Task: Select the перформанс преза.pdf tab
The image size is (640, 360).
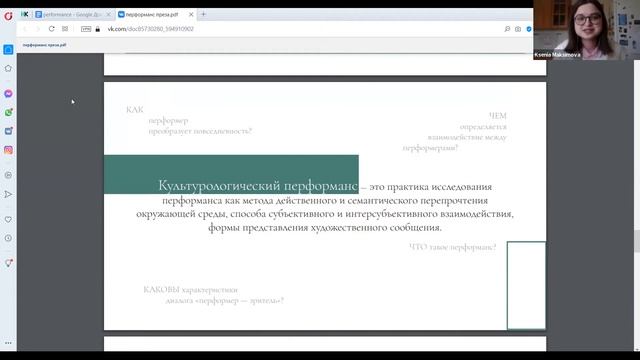Action: click(152, 14)
